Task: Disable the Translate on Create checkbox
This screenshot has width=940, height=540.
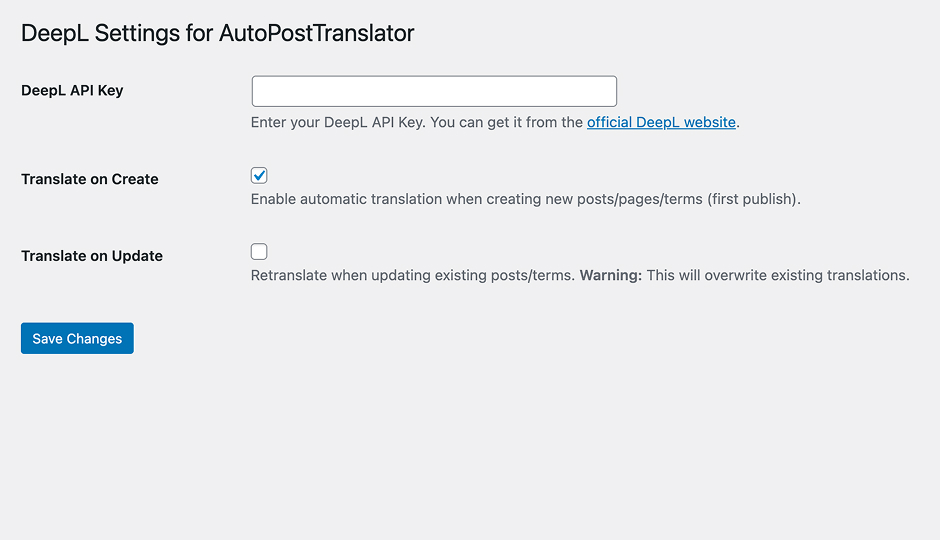Action: click(259, 175)
